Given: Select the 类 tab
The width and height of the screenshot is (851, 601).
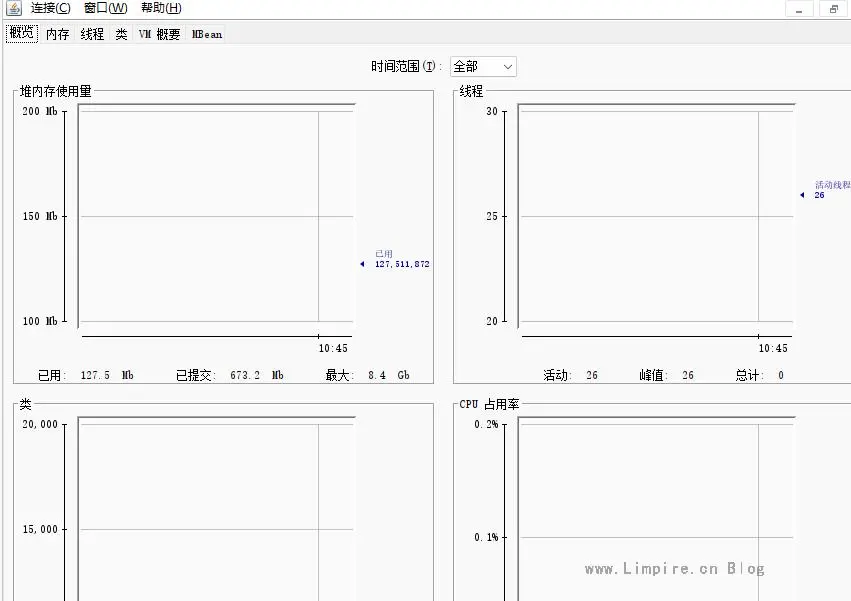Looking at the screenshot, I should point(121,34).
